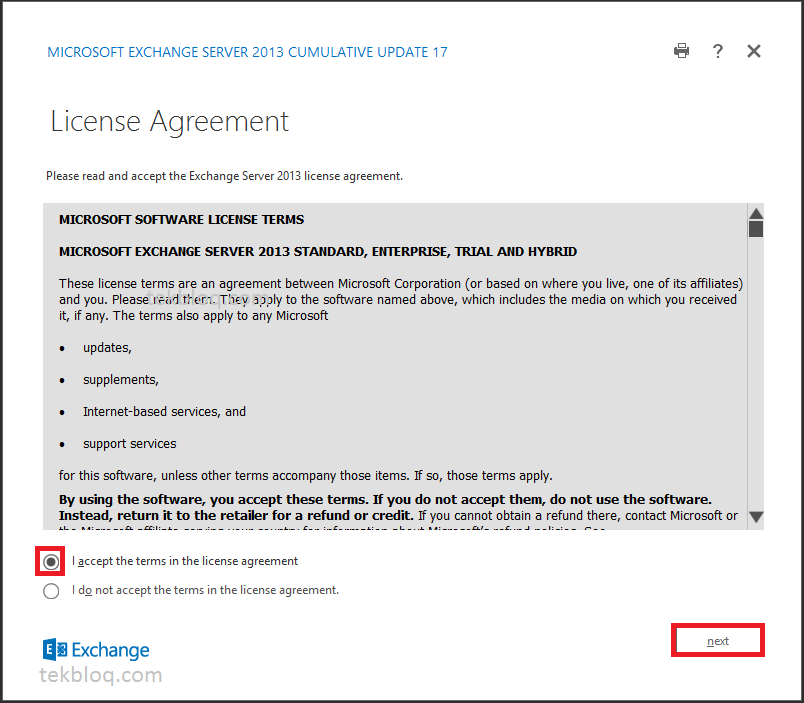Image resolution: width=804 pixels, height=703 pixels.
Task: Click the 'support services' bullet text
Action: [130, 444]
